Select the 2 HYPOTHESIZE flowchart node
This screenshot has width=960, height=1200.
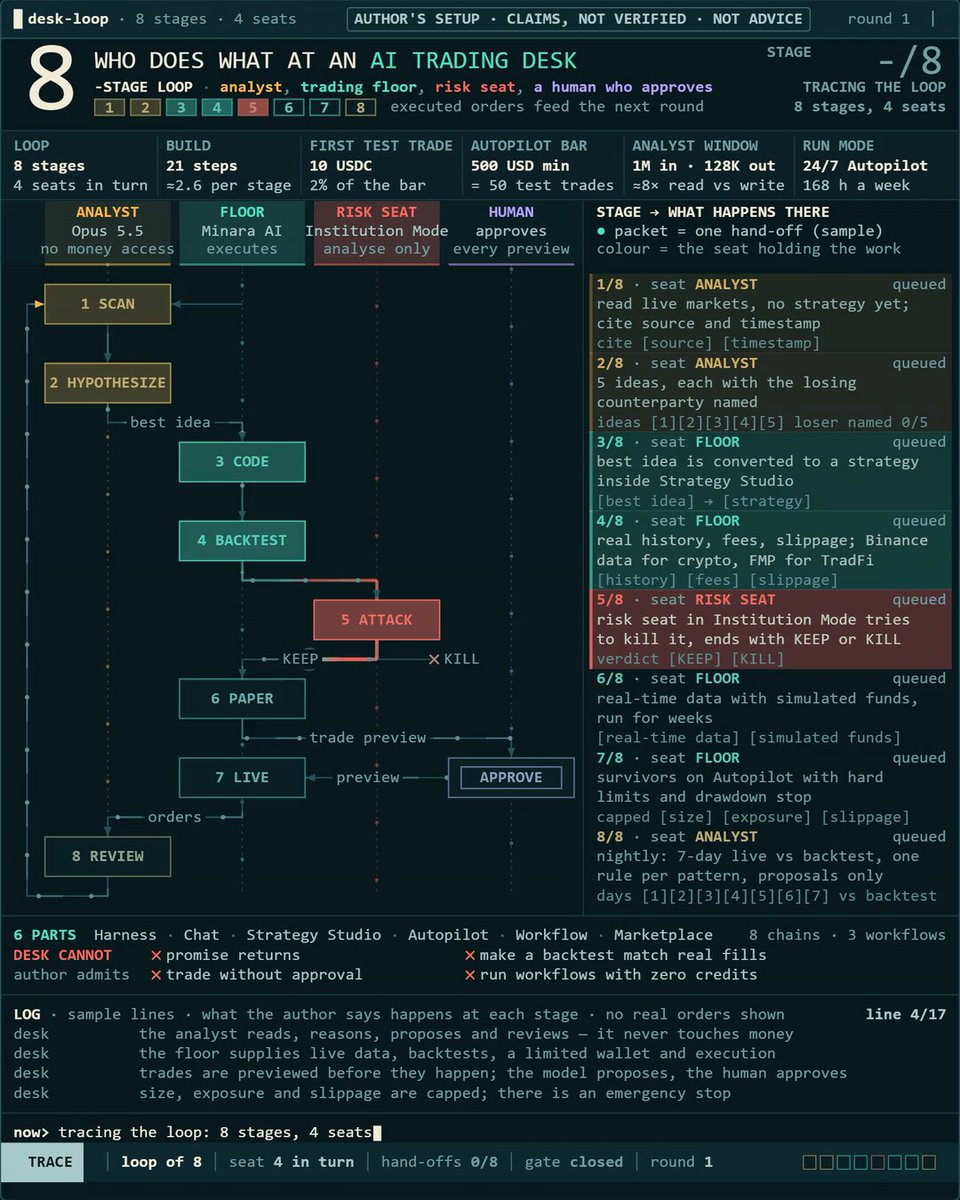pos(108,383)
